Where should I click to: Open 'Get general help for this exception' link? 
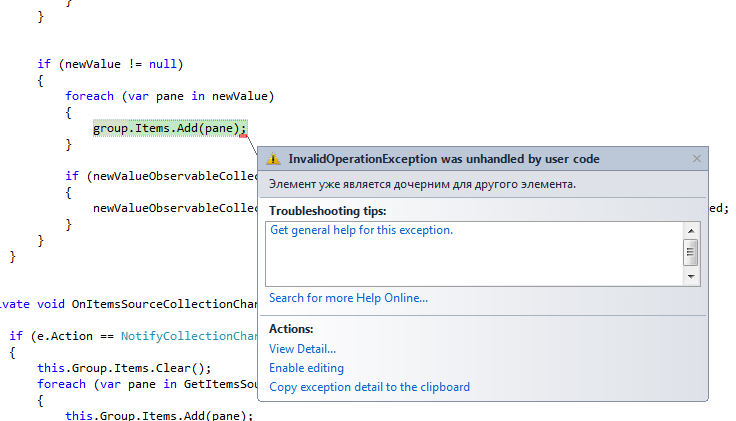[361, 230]
